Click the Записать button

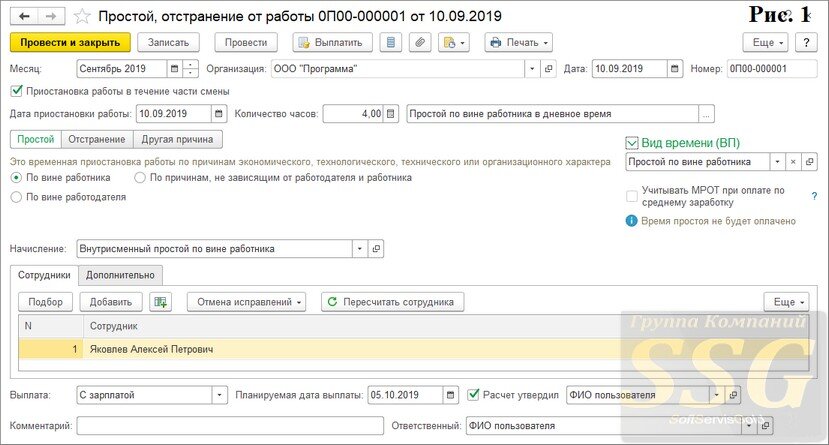click(x=168, y=42)
